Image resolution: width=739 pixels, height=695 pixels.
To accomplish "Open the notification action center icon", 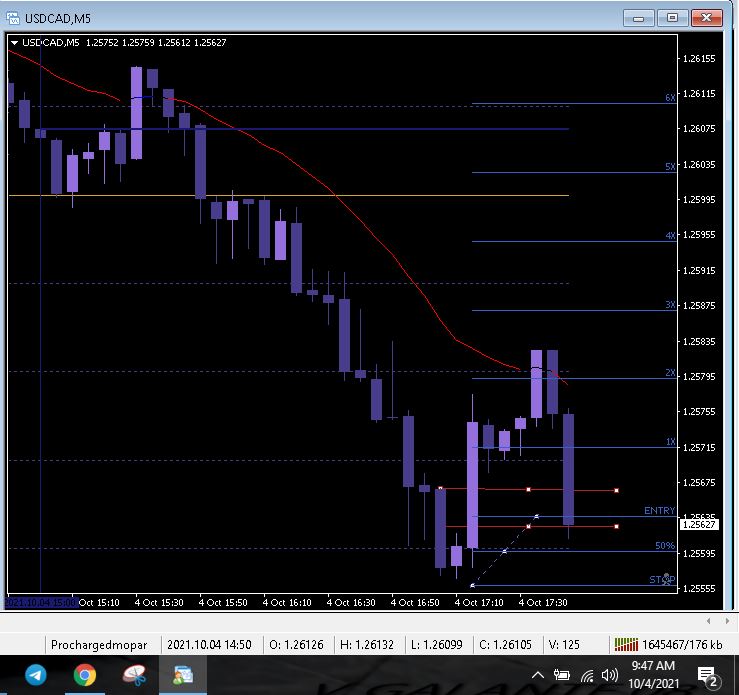I will [x=707, y=676].
